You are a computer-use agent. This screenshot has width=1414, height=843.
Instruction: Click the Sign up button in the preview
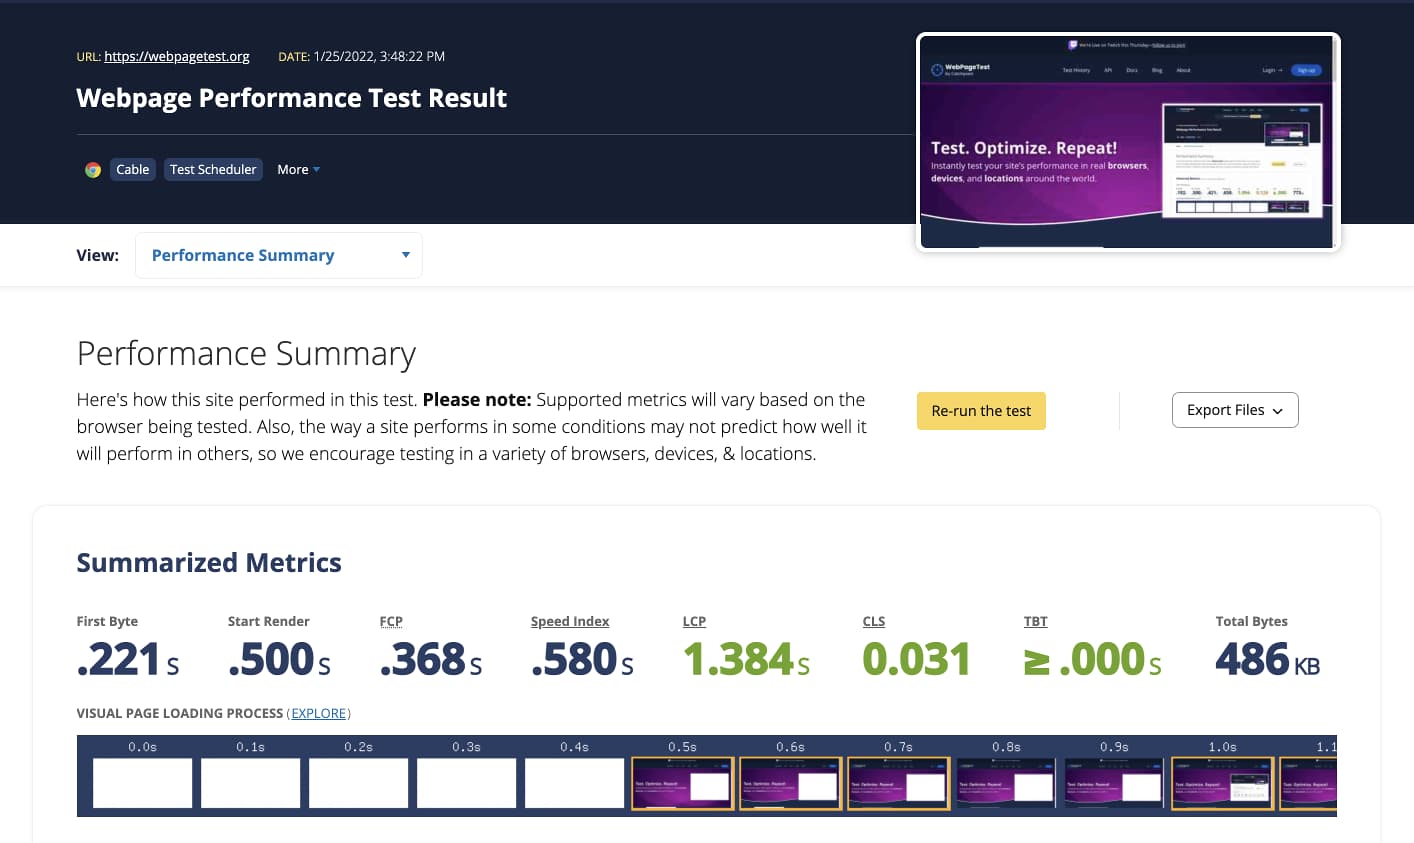[x=1309, y=70]
